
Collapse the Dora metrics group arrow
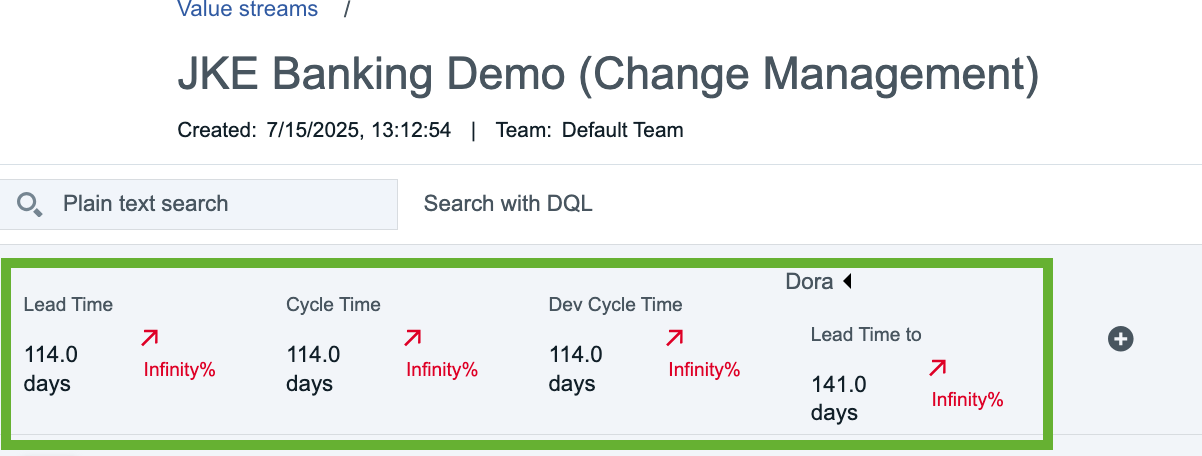[847, 282]
